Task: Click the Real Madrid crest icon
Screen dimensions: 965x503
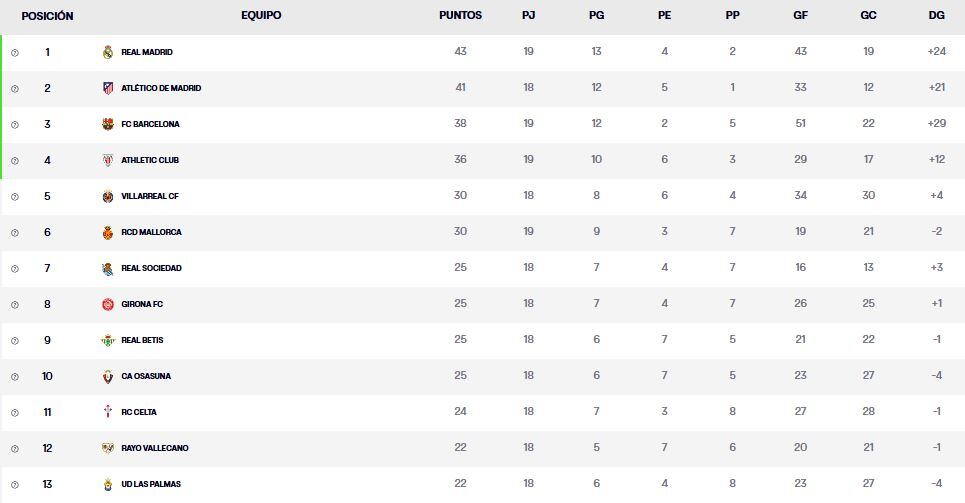Action: tap(108, 52)
